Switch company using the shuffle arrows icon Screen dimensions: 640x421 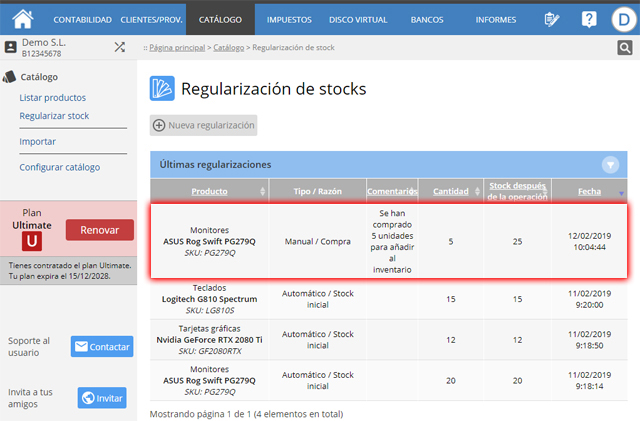(x=120, y=47)
